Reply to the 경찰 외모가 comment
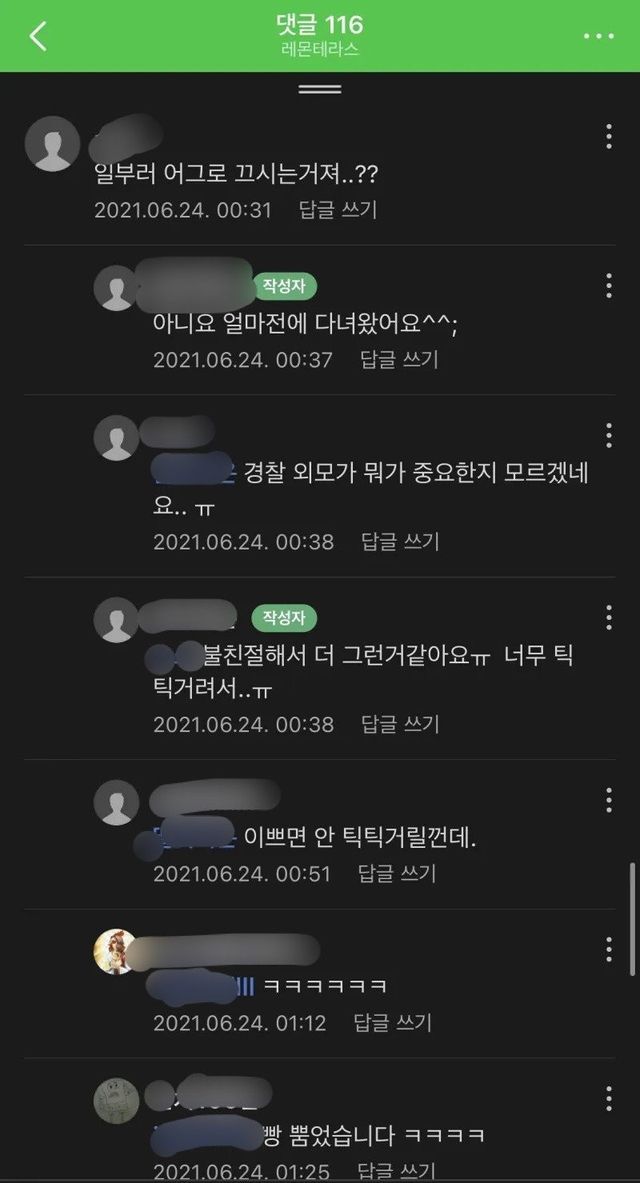 pyautogui.click(x=399, y=542)
